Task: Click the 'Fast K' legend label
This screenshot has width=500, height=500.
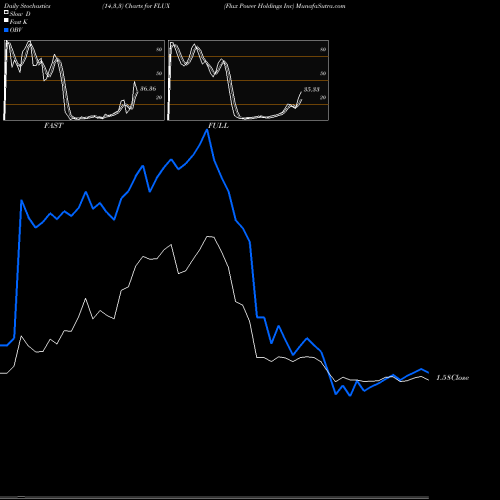Action: [19, 22]
